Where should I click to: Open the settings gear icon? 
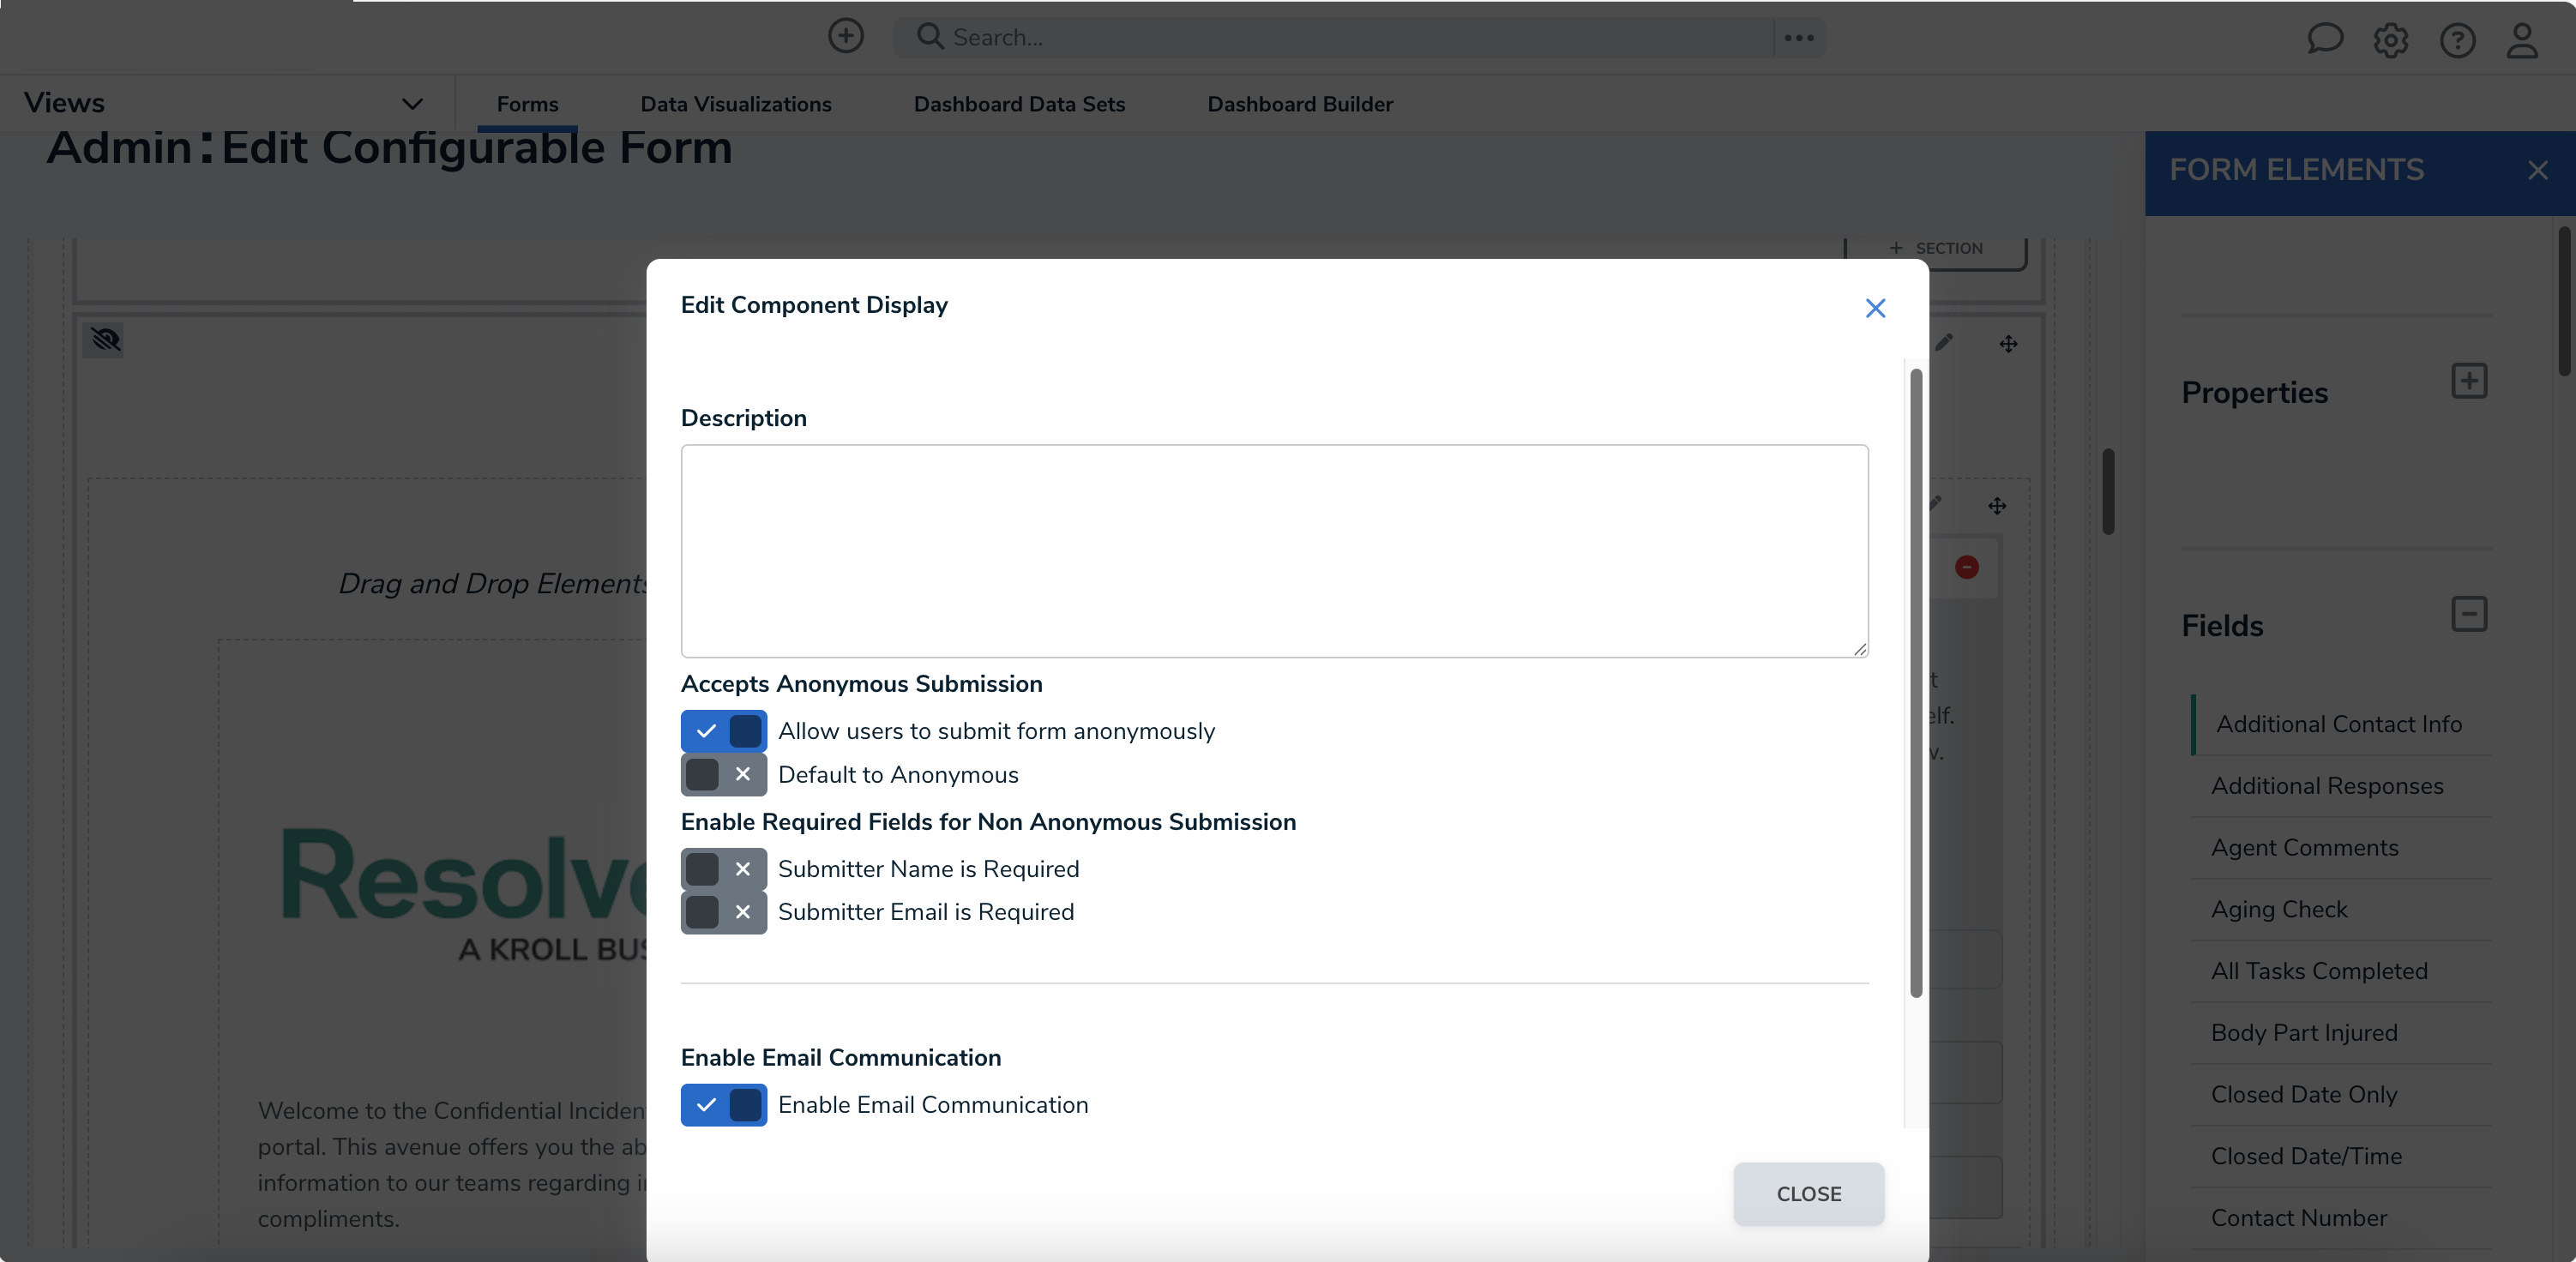coord(2390,40)
